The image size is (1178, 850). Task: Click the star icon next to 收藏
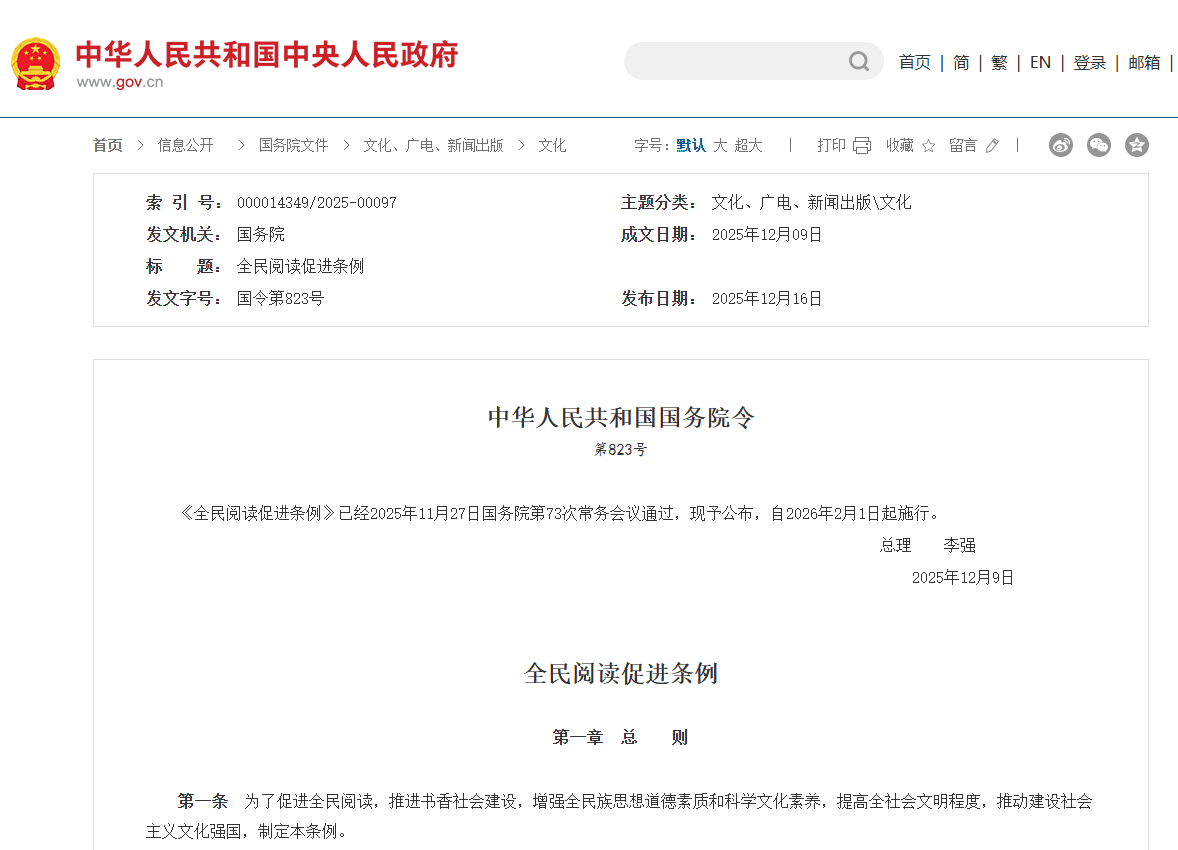928,146
